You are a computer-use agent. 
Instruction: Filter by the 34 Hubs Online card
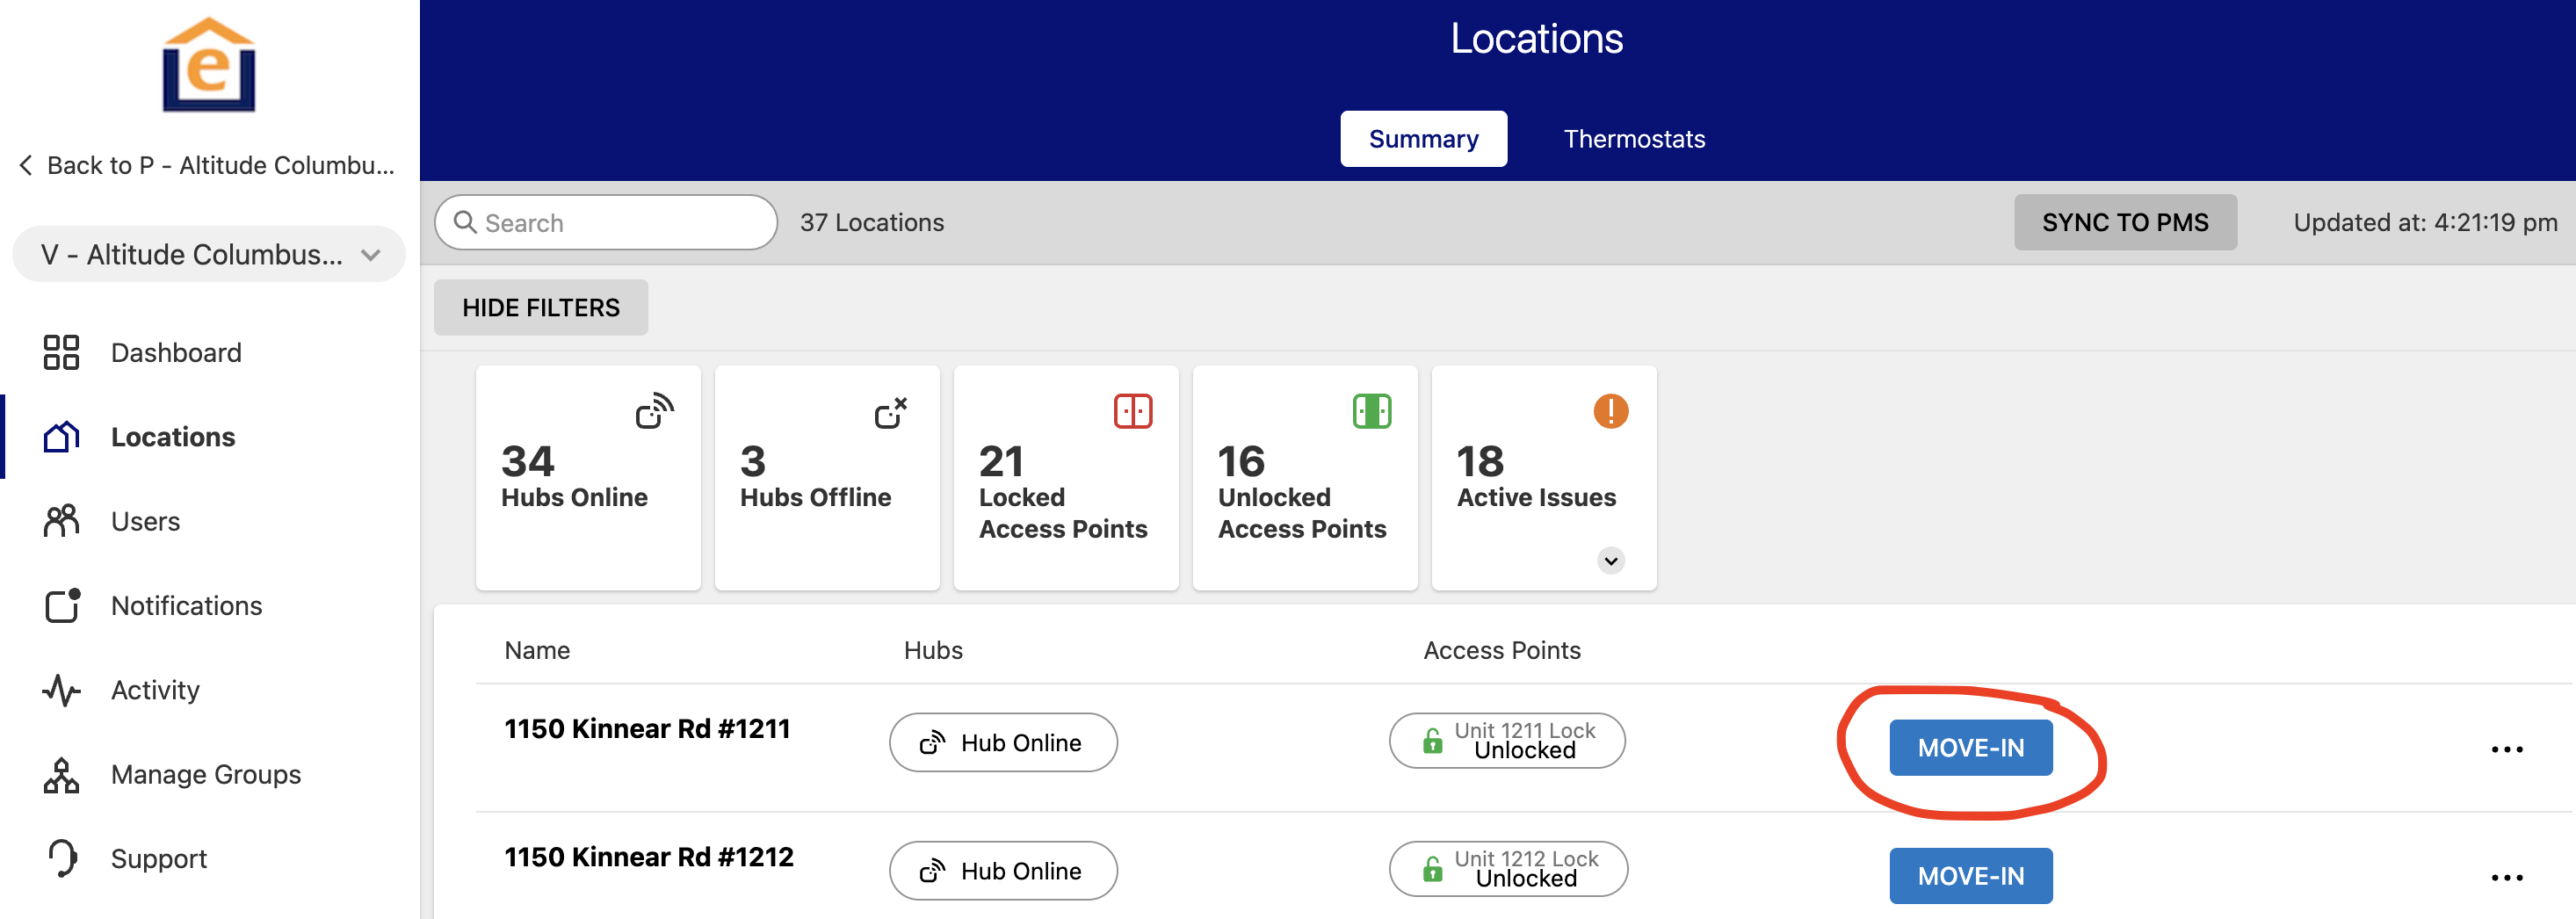click(x=588, y=477)
